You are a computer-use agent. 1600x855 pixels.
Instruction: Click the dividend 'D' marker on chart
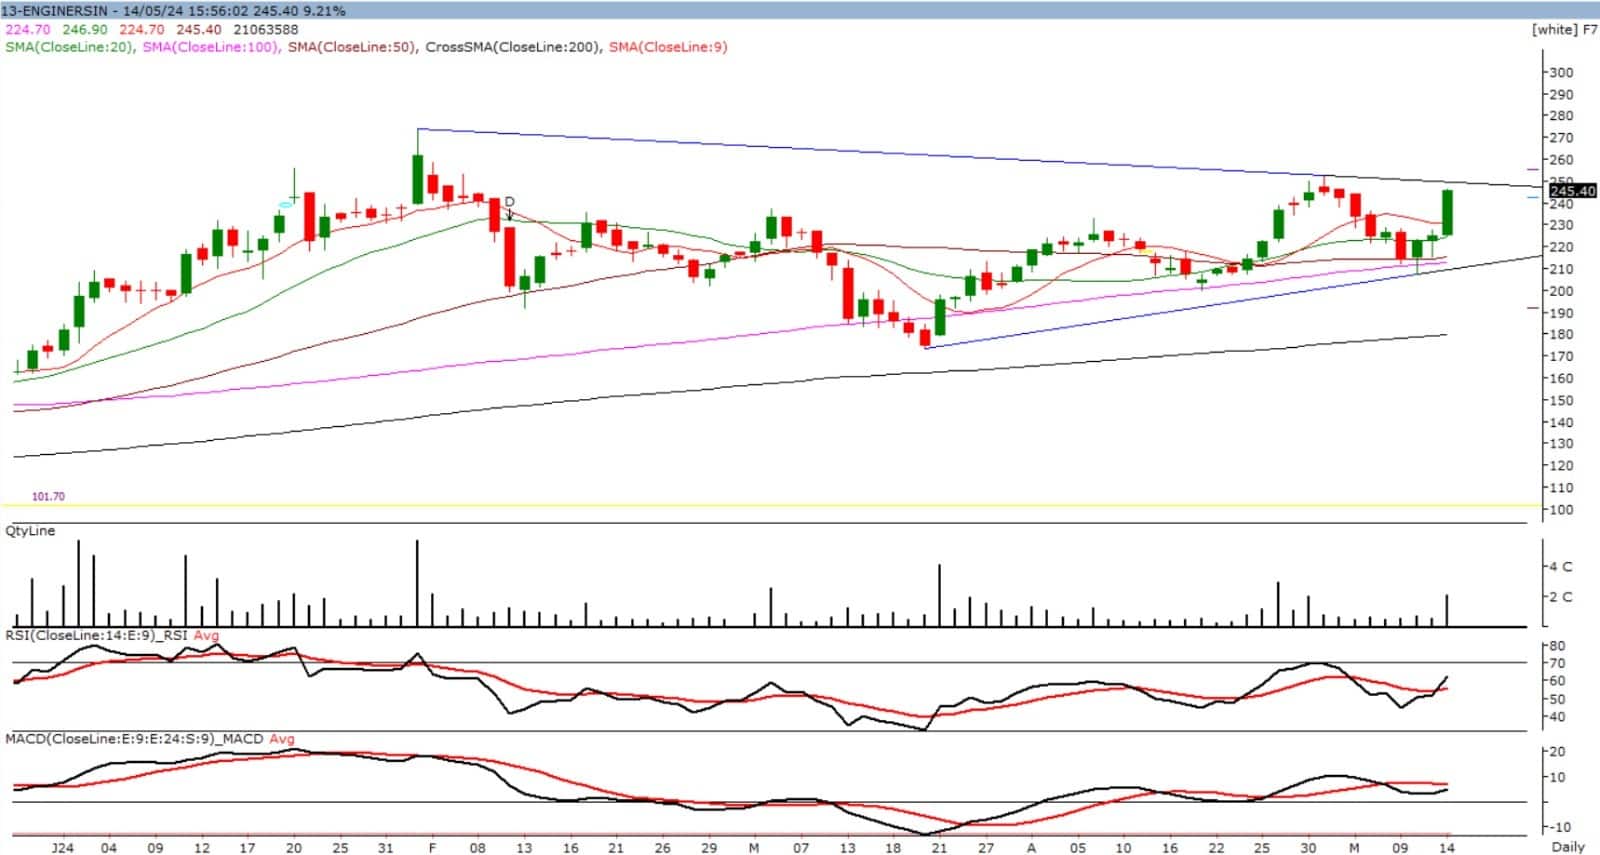pyautogui.click(x=509, y=203)
